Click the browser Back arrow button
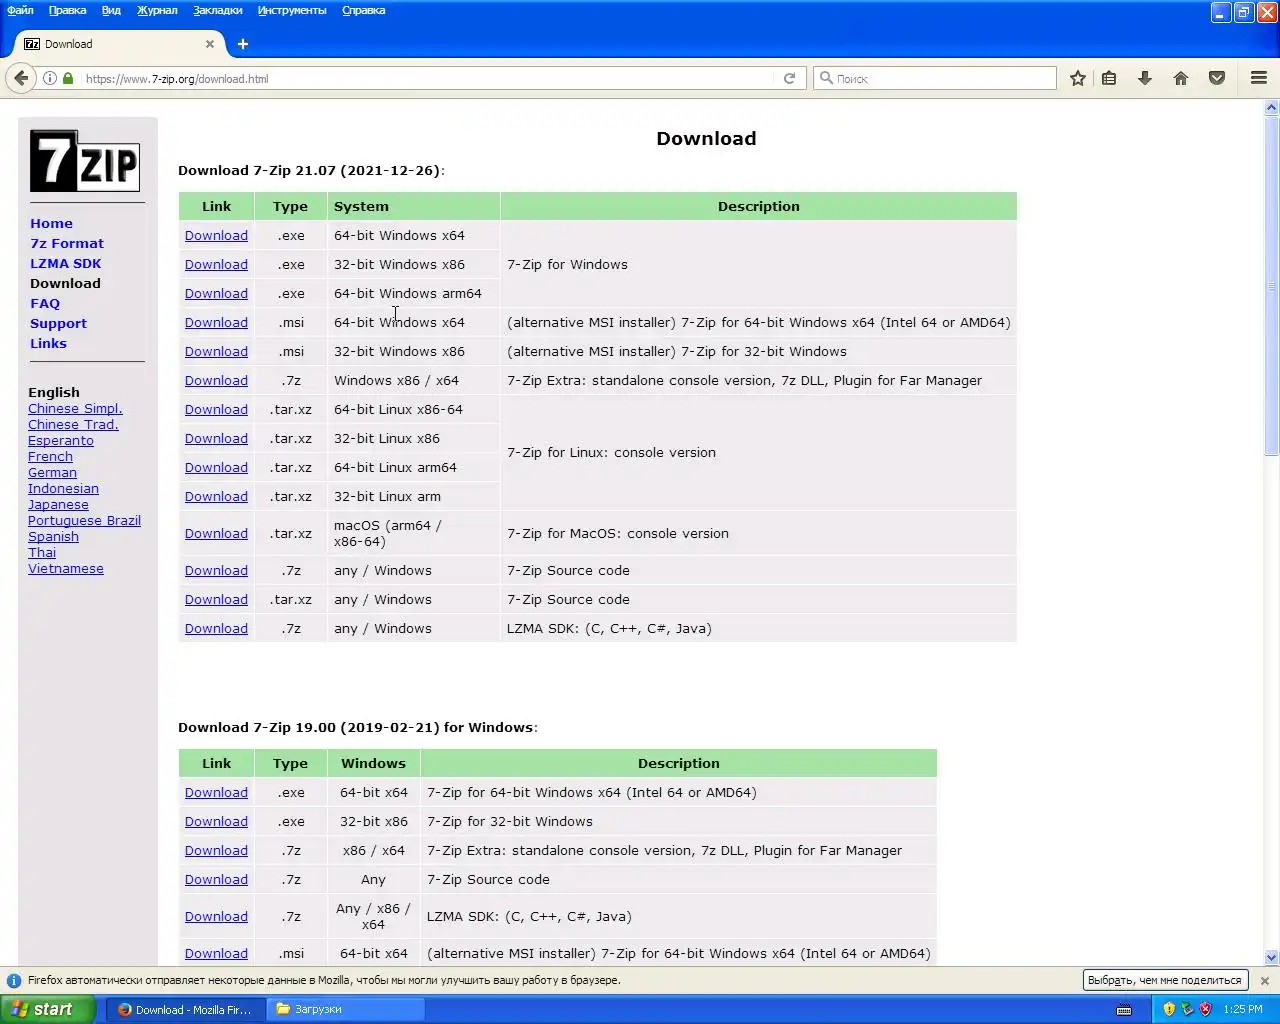This screenshot has width=1280, height=1024. 21,78
